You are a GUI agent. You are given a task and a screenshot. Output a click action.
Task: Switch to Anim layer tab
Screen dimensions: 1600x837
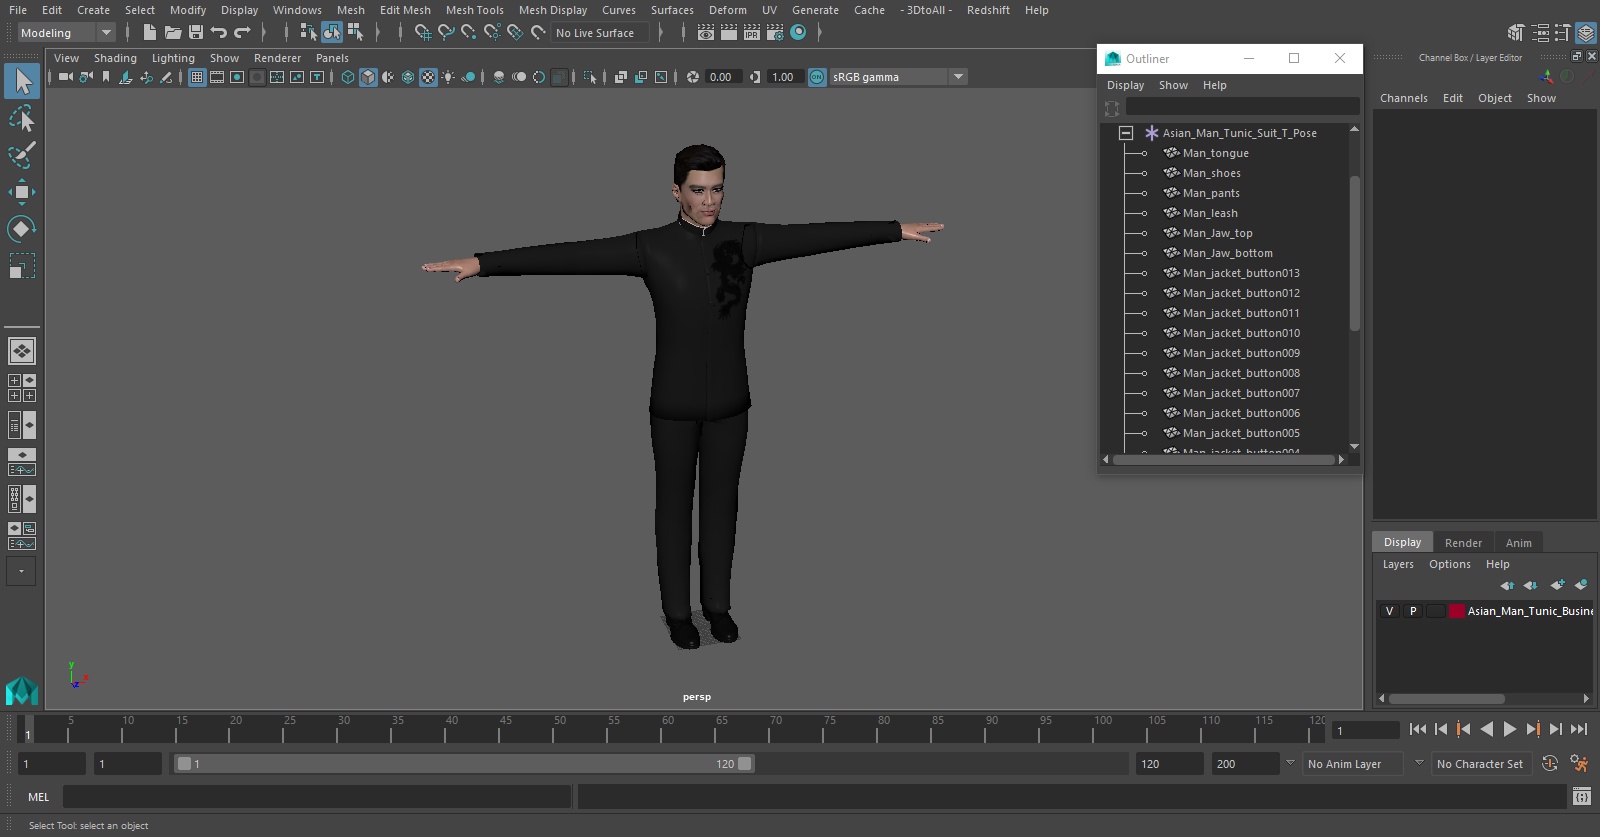click(1518, 543)
